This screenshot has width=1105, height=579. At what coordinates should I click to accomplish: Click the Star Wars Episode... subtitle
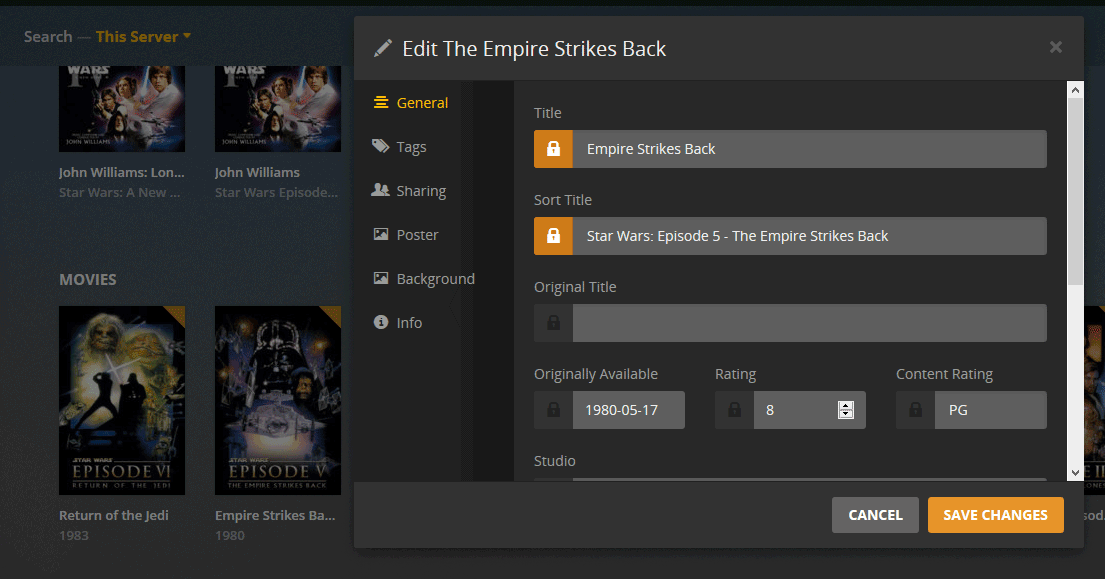click(x=276, y=192)
